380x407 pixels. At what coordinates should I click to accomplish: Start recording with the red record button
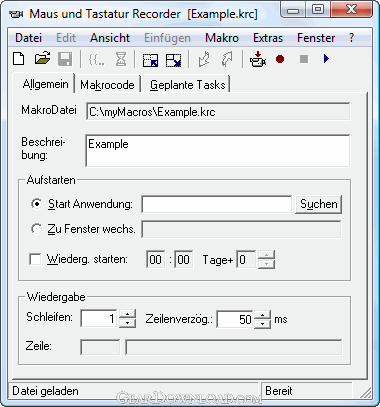click(x=280, y=59)
